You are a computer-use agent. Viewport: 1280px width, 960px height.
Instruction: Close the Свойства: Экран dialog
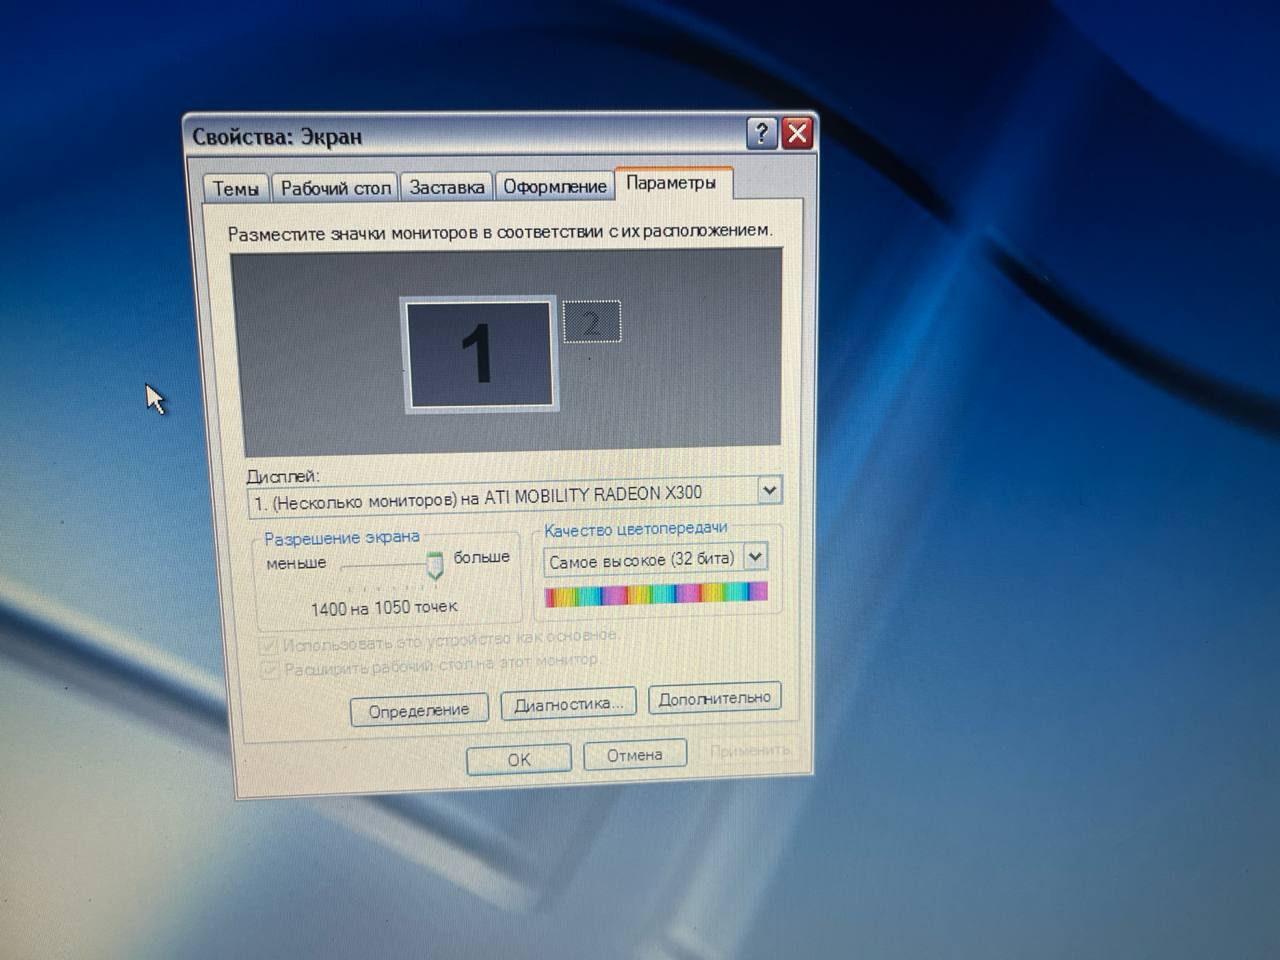pyautogui.click(x=797, y=133)
